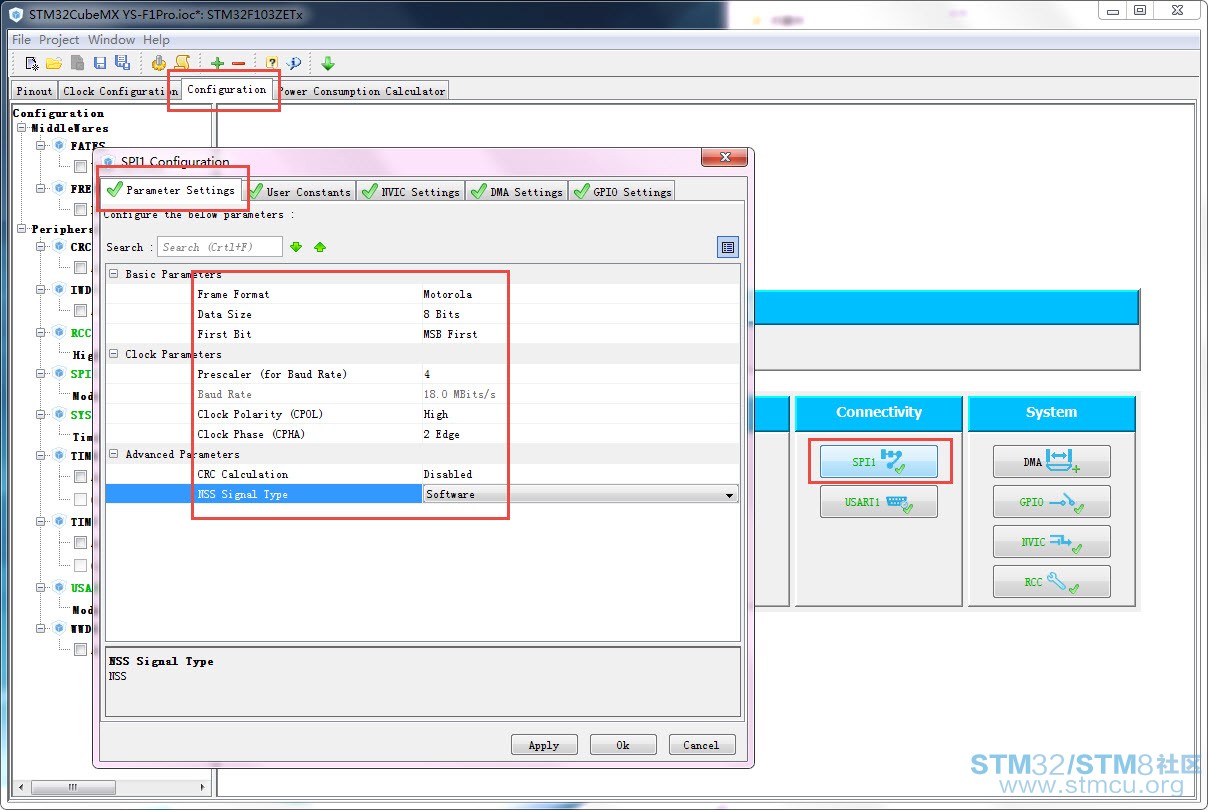The width and height of the screenshot is (1208, 810).
Task: Tick the checkbox under FREERTOS
Action: tap(80, 209)
